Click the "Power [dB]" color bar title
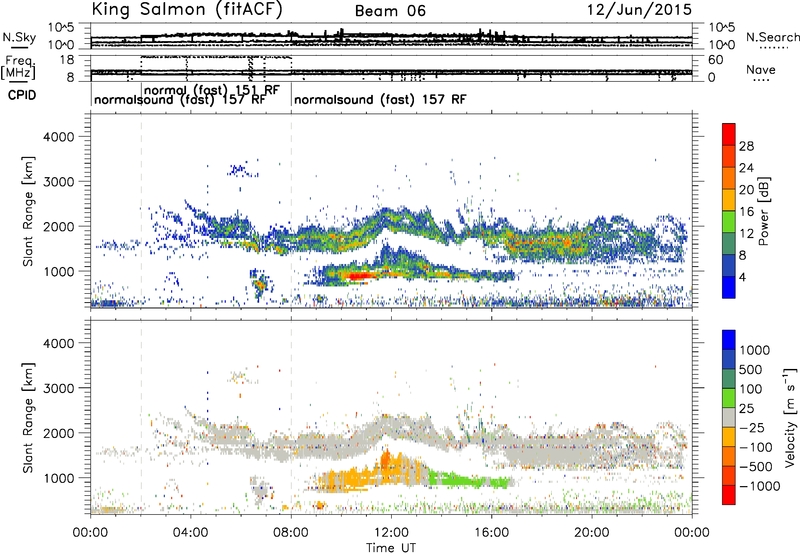 point(763,211)
